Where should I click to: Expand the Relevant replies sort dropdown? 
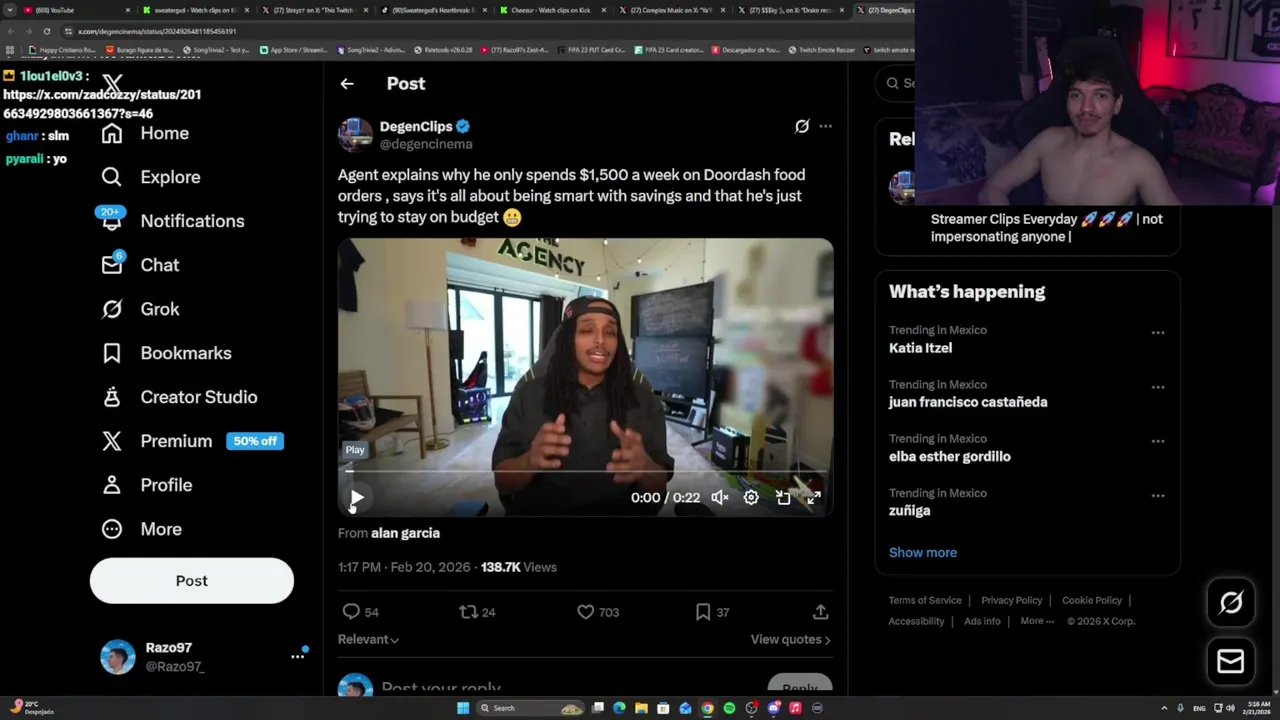(368, 640)
